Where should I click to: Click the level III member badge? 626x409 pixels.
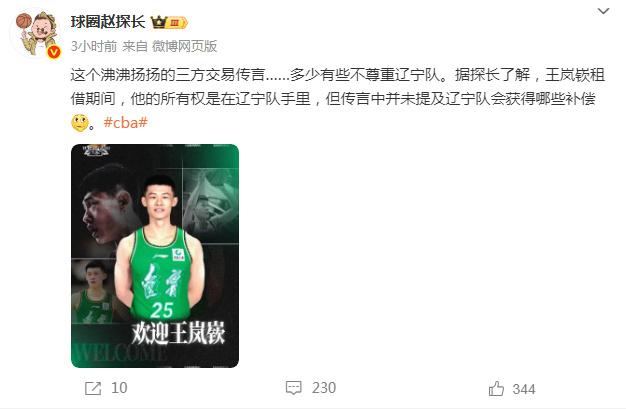point(176,23)
